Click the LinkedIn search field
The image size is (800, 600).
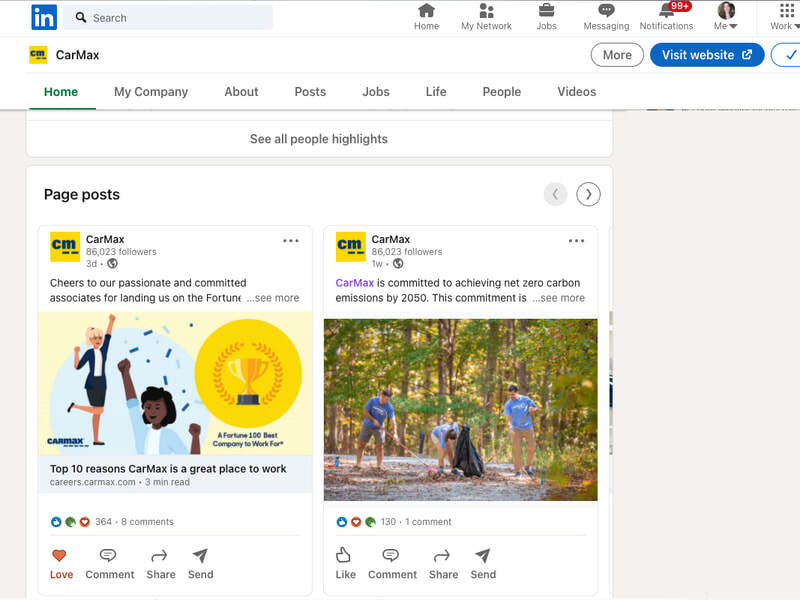(168, 17)
